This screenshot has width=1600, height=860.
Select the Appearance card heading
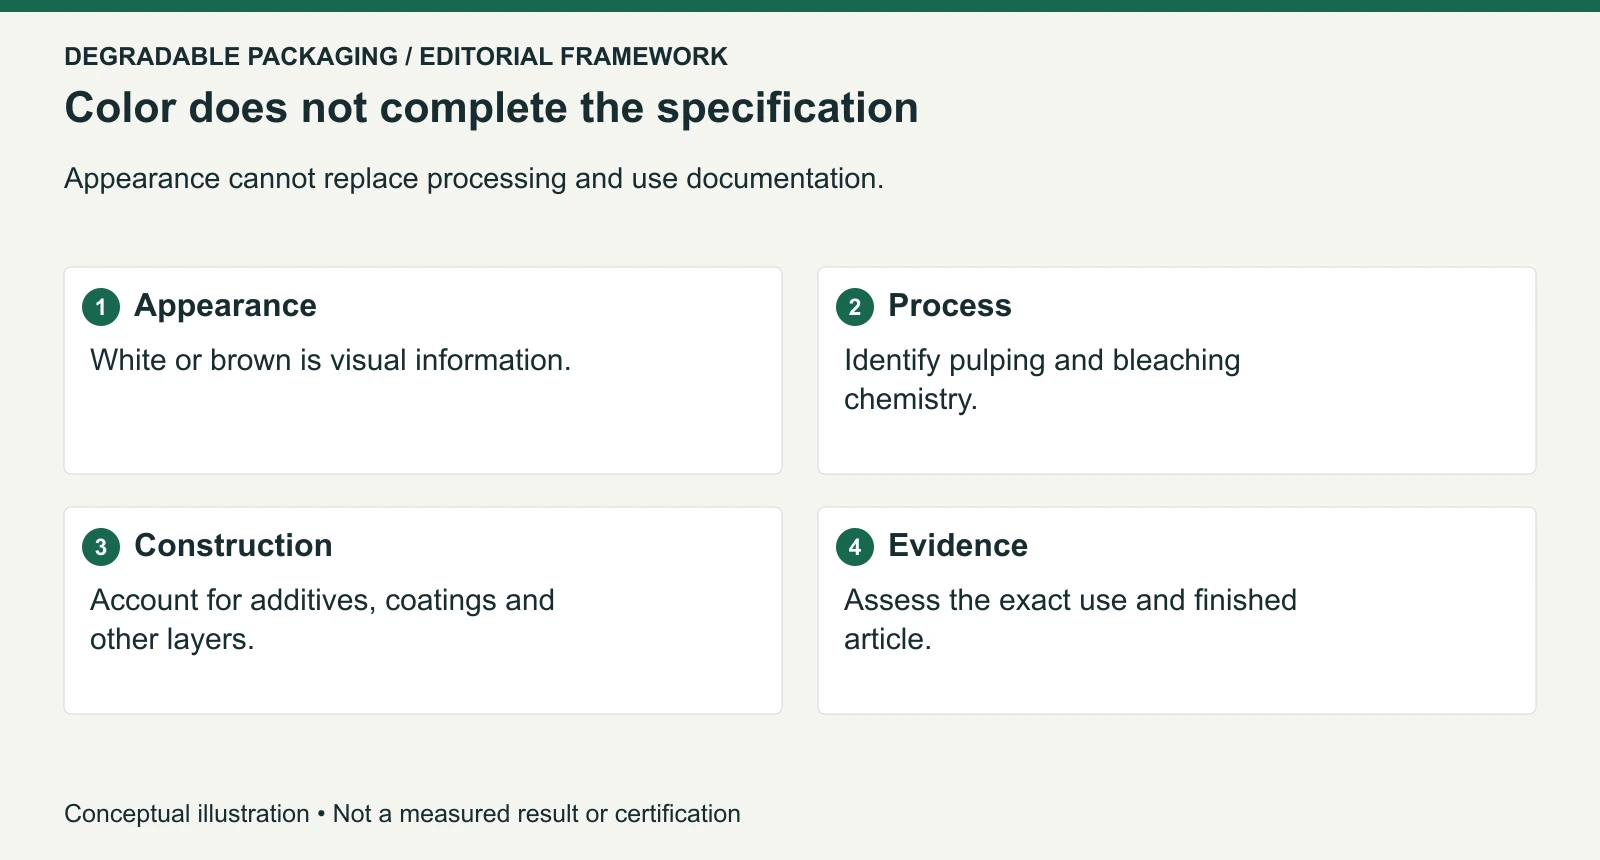point(225,306)
